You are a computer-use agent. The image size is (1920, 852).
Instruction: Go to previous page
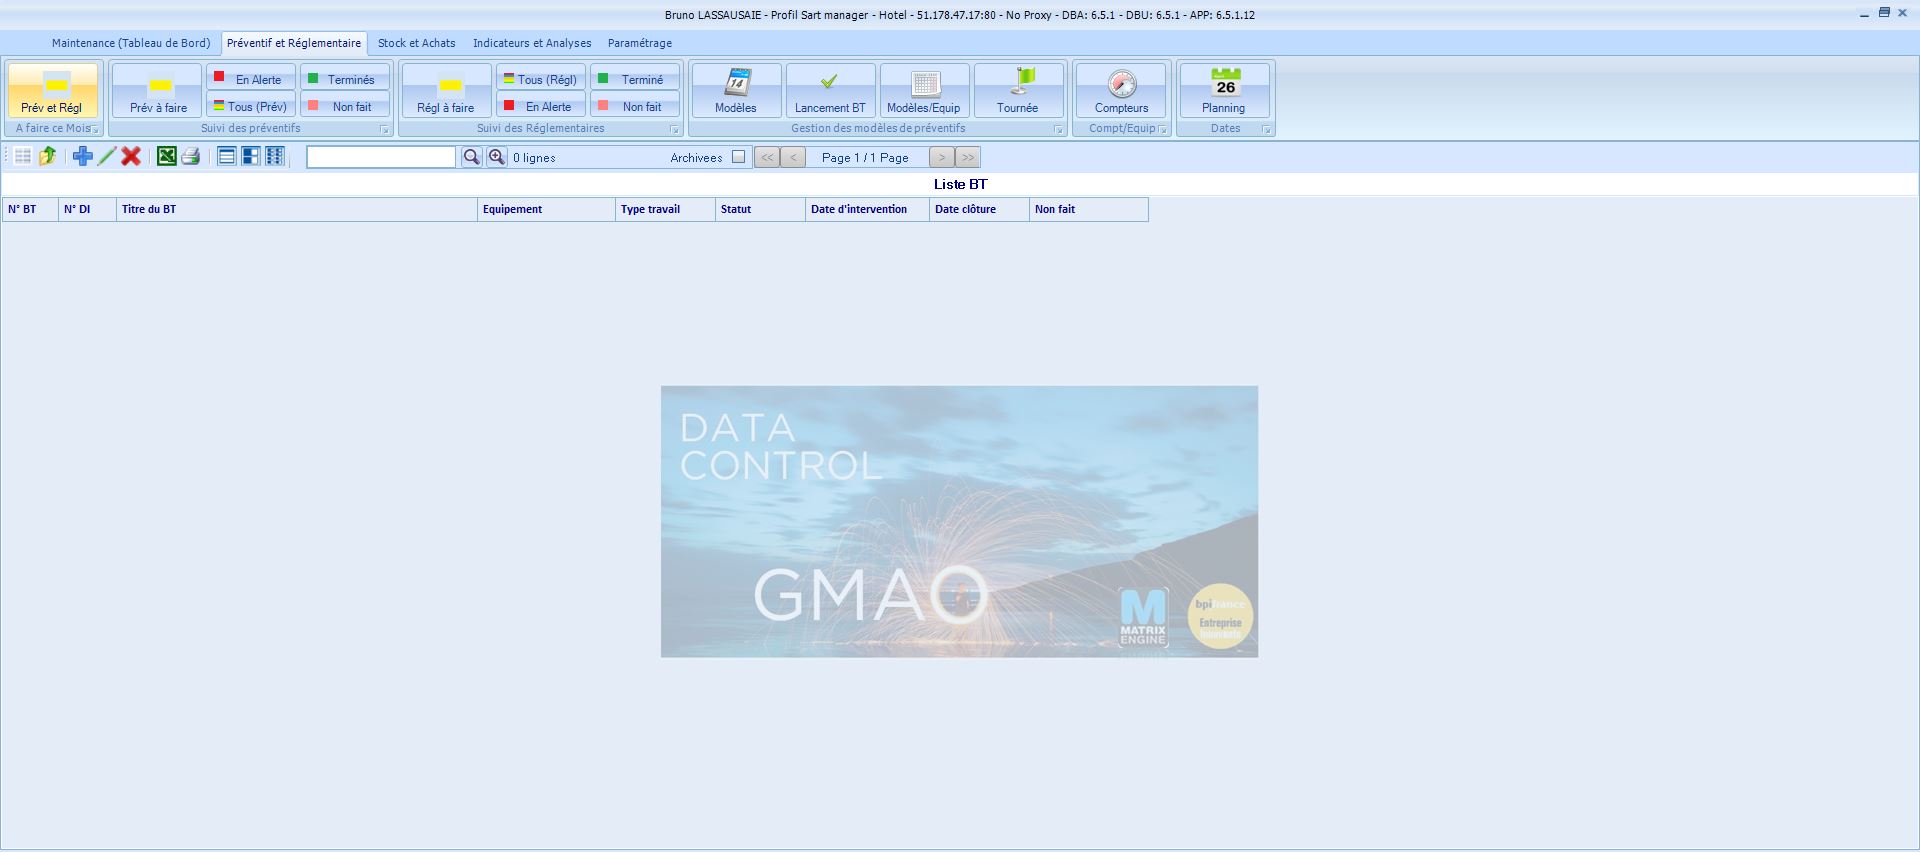tap(793, 157)
